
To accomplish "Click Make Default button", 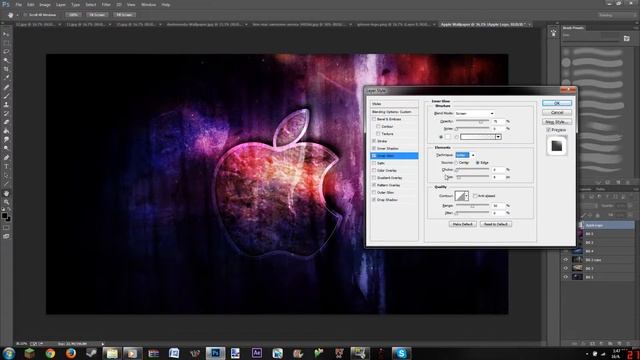I will [x=463, y=224].
